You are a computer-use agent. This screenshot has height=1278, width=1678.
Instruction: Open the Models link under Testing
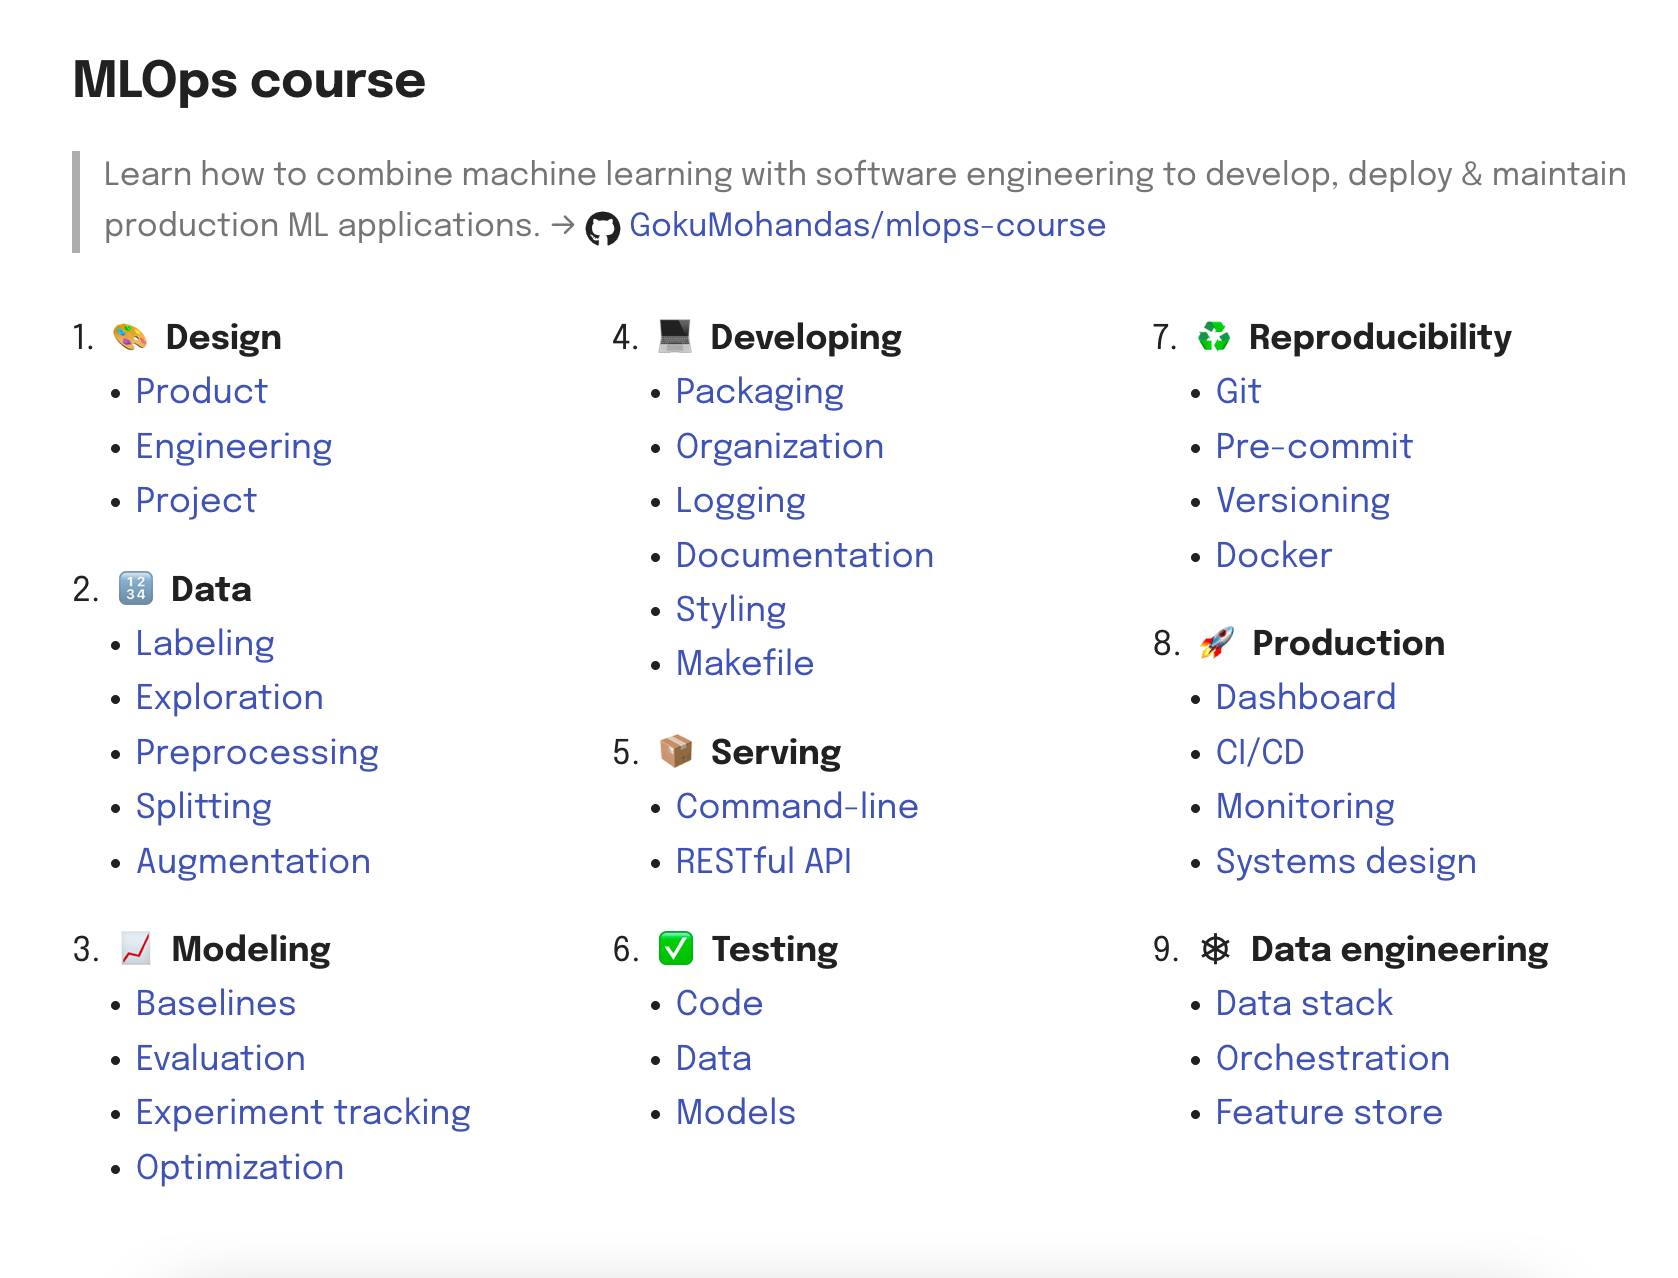pos(736,1112)
